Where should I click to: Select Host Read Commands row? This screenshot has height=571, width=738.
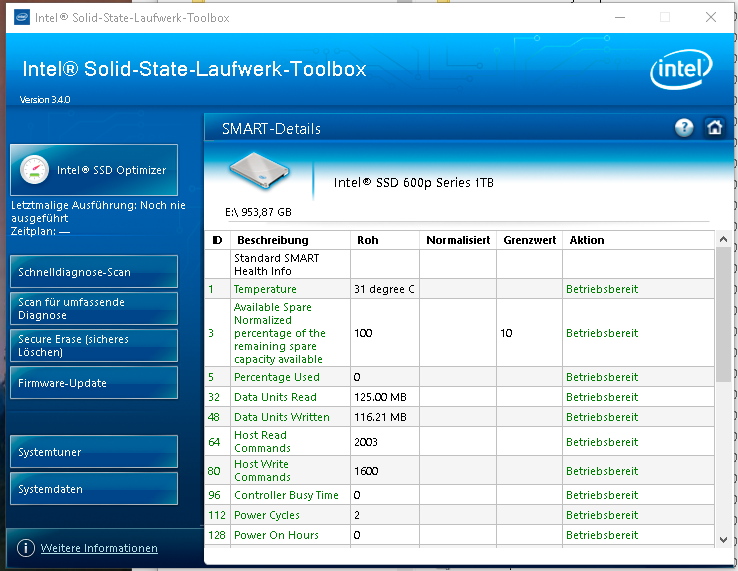click(x=459, y=442)
